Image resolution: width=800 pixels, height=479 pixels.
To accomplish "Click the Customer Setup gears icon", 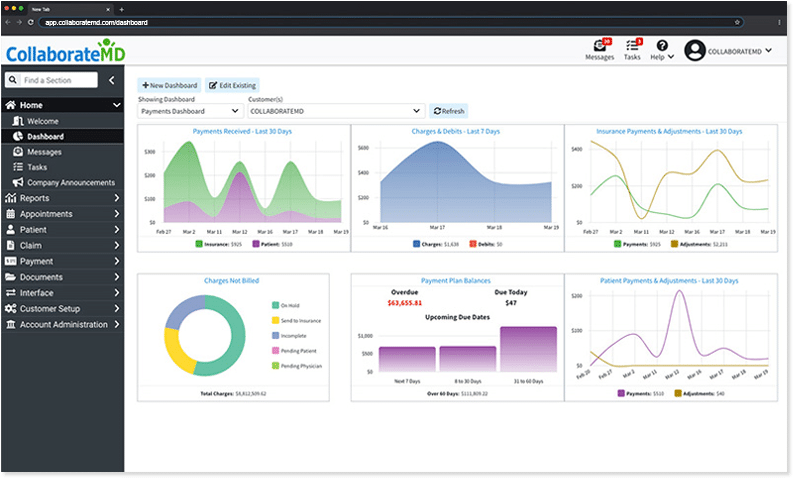I will [x=11, y=310].
